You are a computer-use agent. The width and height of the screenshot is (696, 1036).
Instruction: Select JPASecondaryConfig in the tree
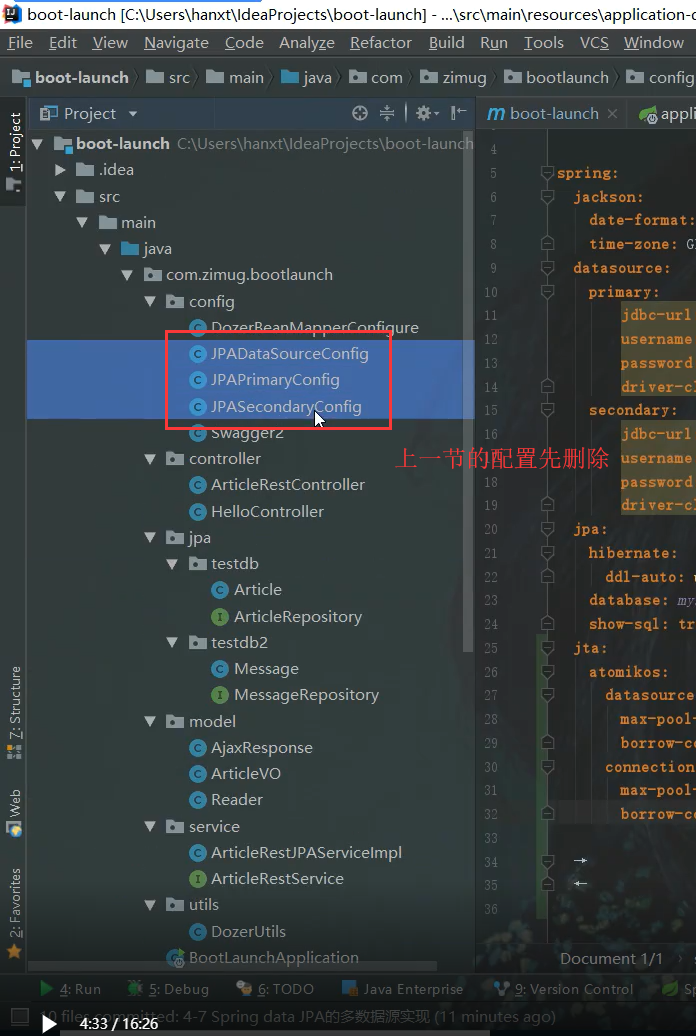click(x=286, y=406)
